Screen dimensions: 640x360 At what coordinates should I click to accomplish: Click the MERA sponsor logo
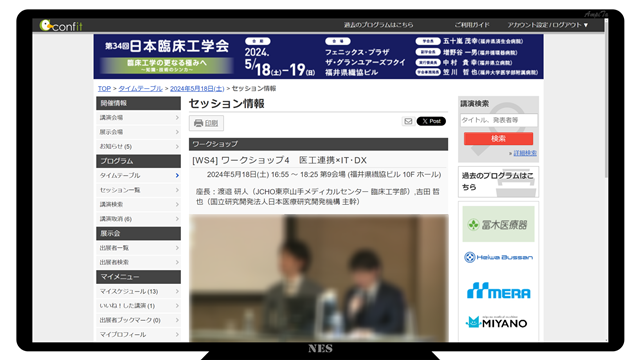point(498,291)
